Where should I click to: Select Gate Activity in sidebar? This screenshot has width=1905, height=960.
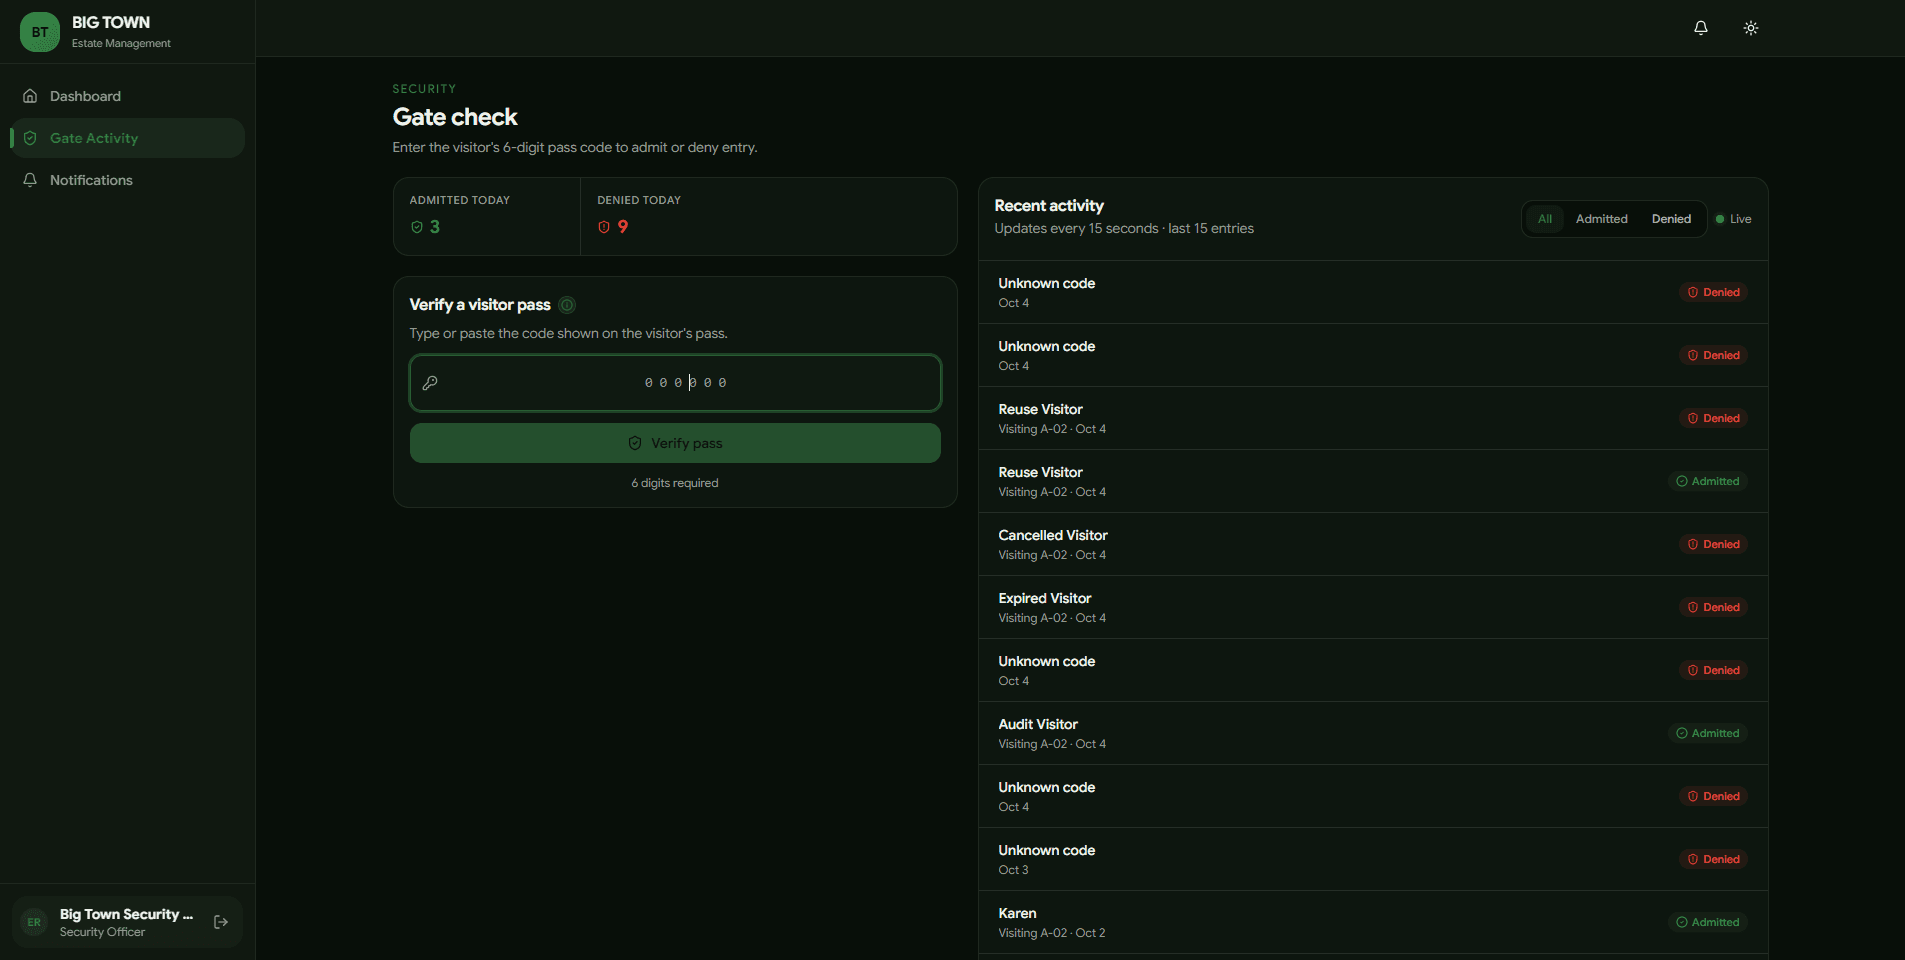[127, 138]
